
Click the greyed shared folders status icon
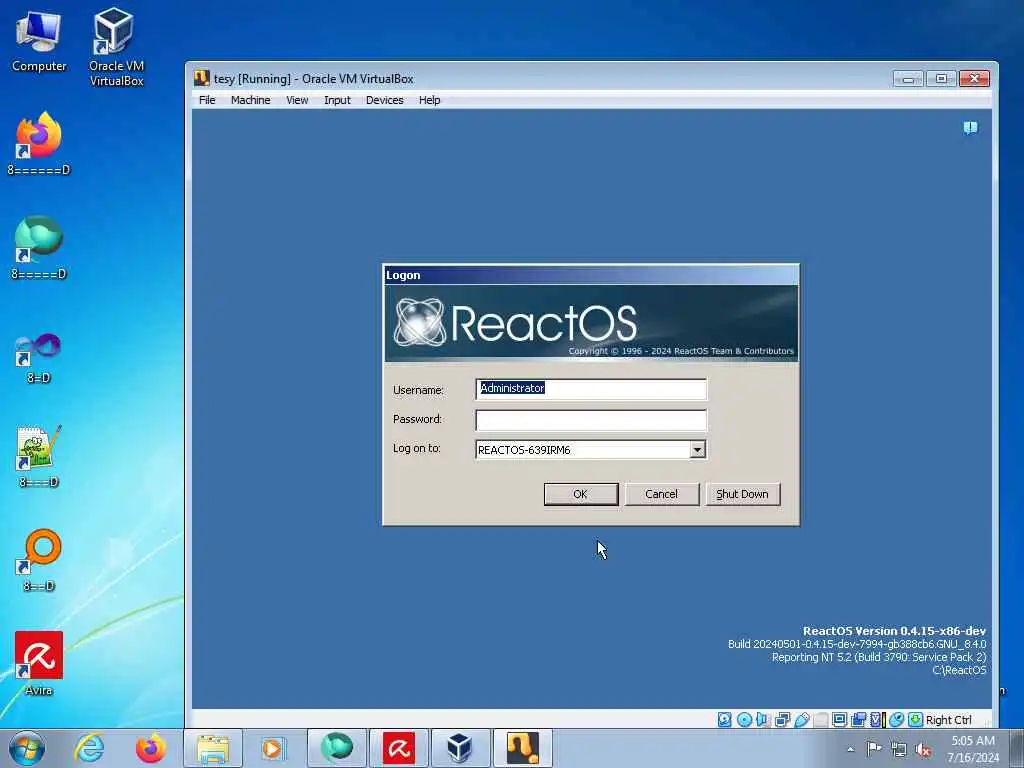tap(821, 720)
